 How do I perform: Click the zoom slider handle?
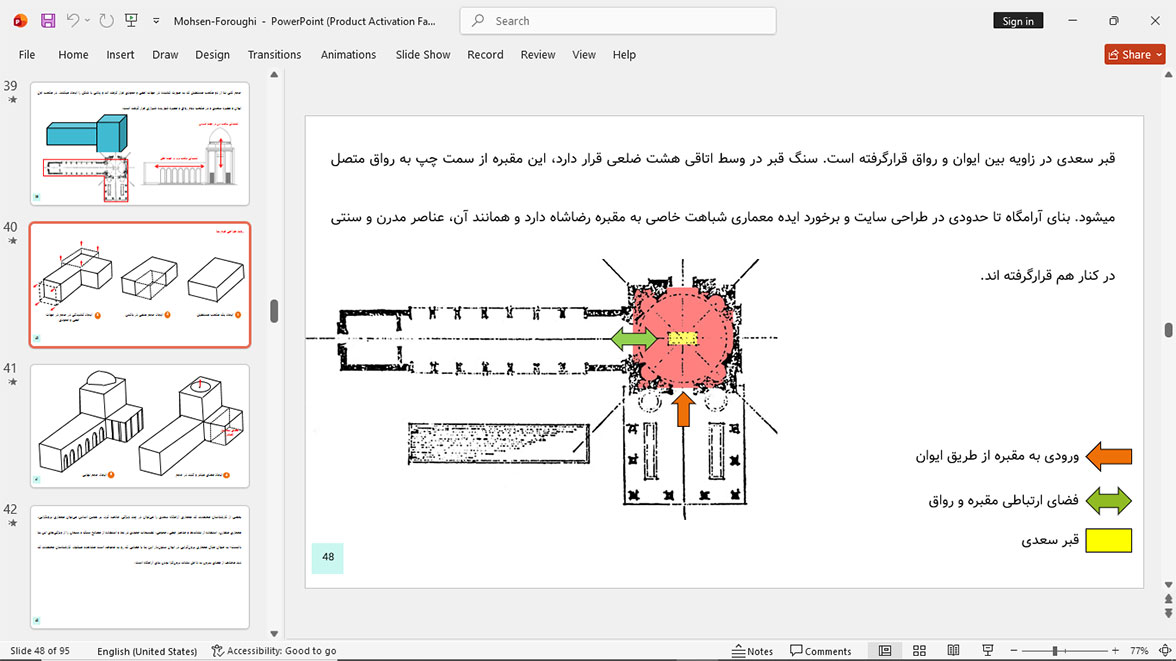tap(1054, 650)
